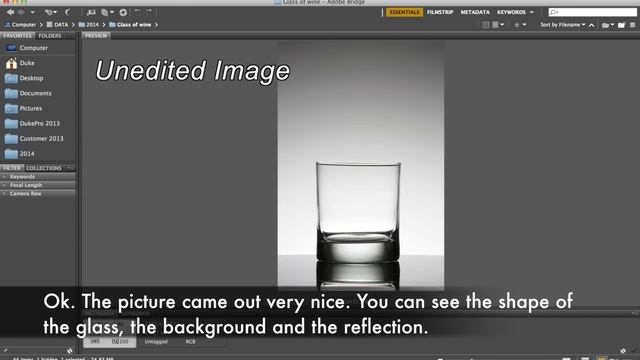Open the recent files dropdown
Screen dimensions: 640x360
(x=51, y=12)
